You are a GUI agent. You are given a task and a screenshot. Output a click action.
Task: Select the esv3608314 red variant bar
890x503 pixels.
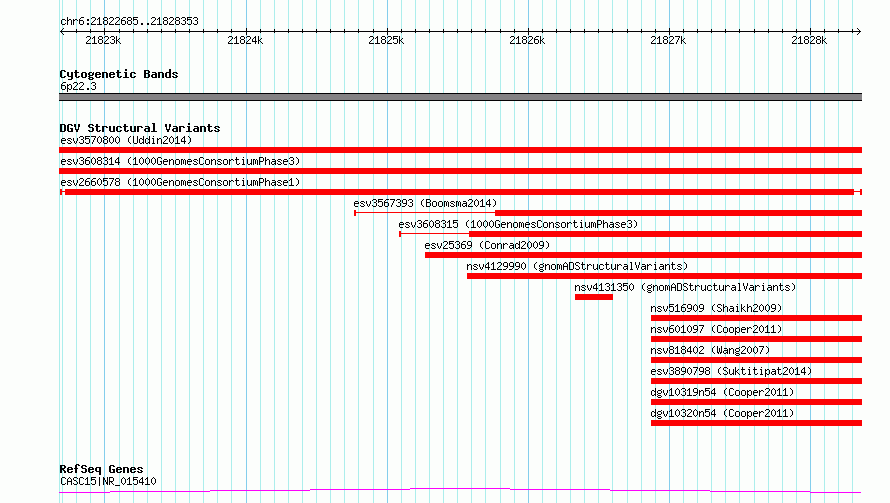click(x=460, y=171)
